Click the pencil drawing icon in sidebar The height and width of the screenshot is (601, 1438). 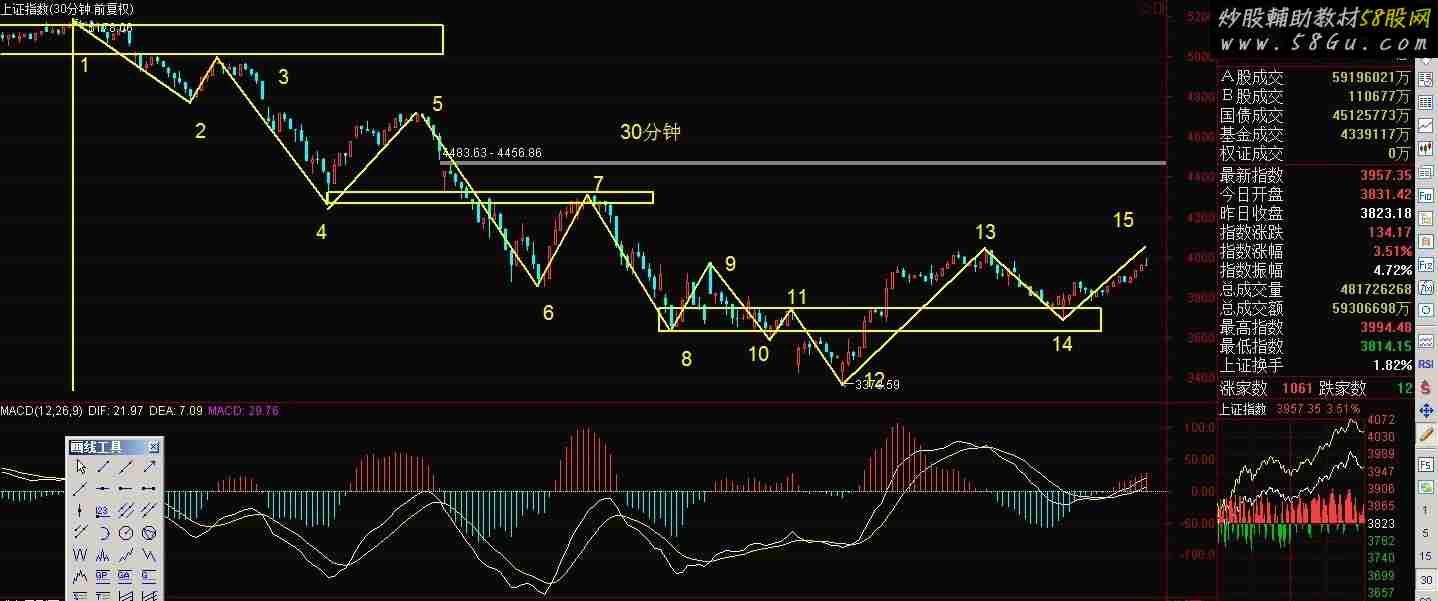[x=1424, y=435]
